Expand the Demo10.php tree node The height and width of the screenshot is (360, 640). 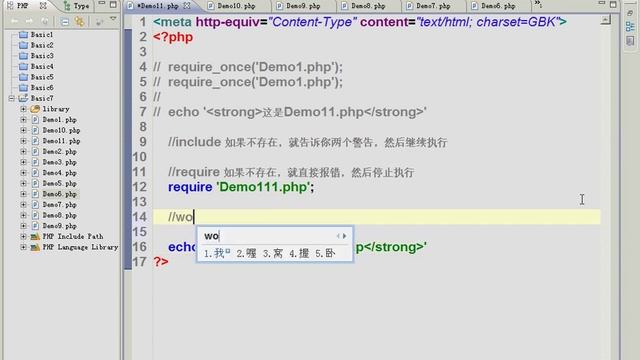click(23, 130)
